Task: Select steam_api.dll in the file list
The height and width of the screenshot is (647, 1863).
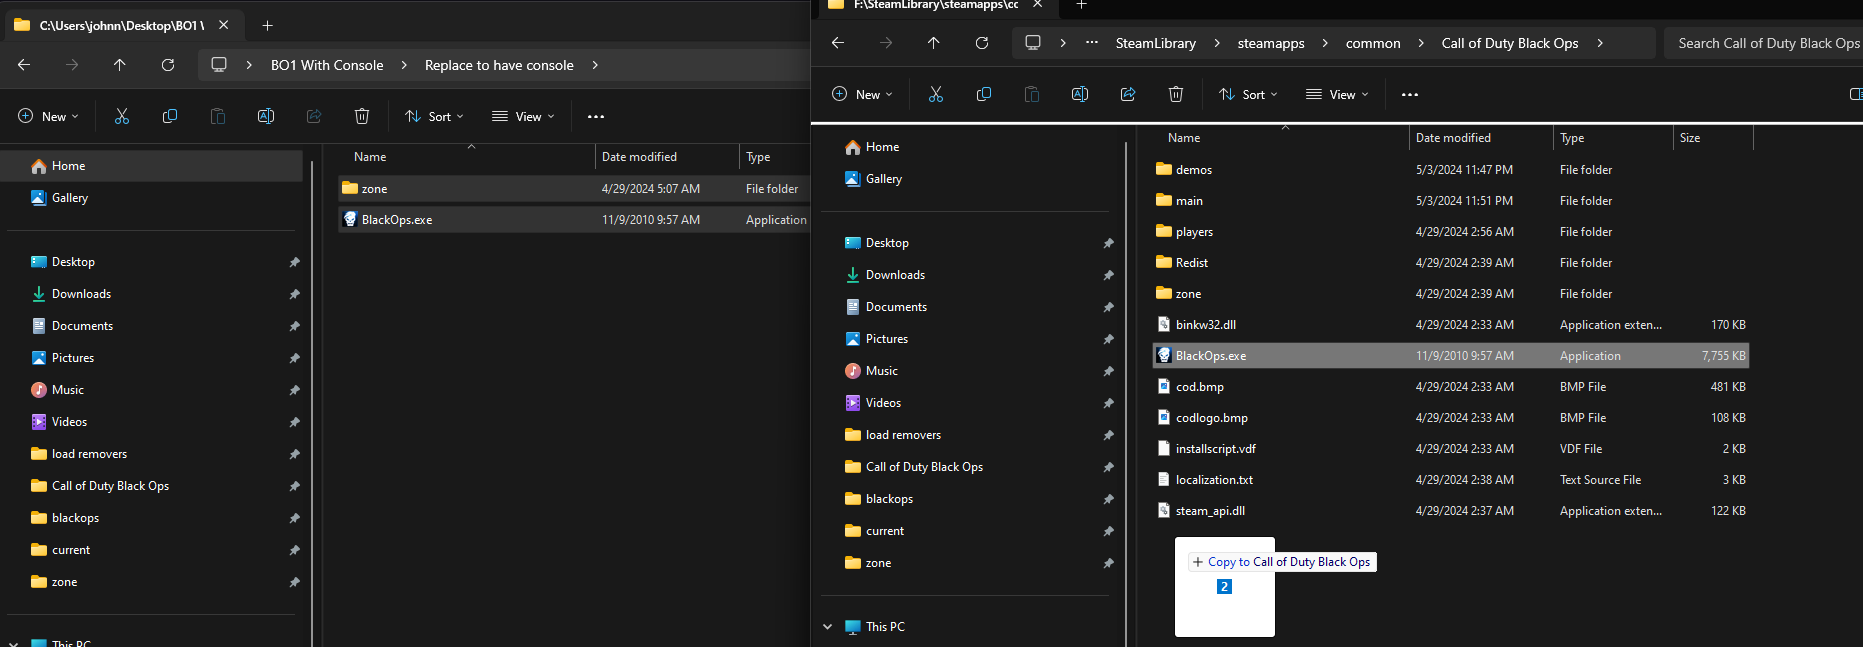Action: pyautogui.click(x=1210, y=511)
